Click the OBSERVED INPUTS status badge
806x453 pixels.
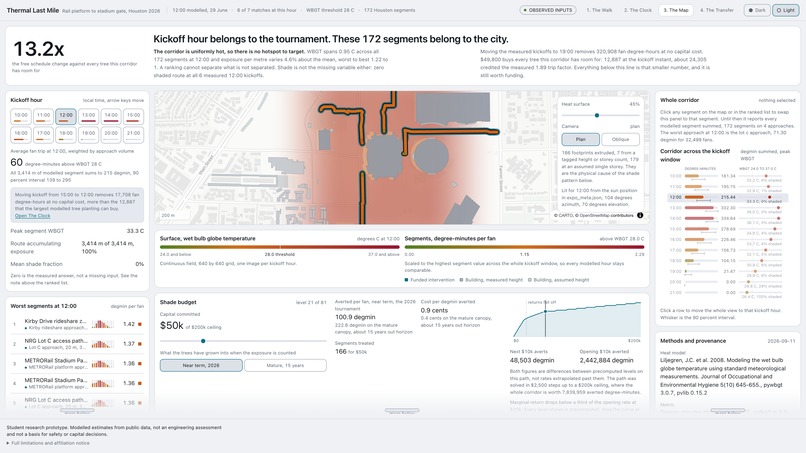point(547,10)
